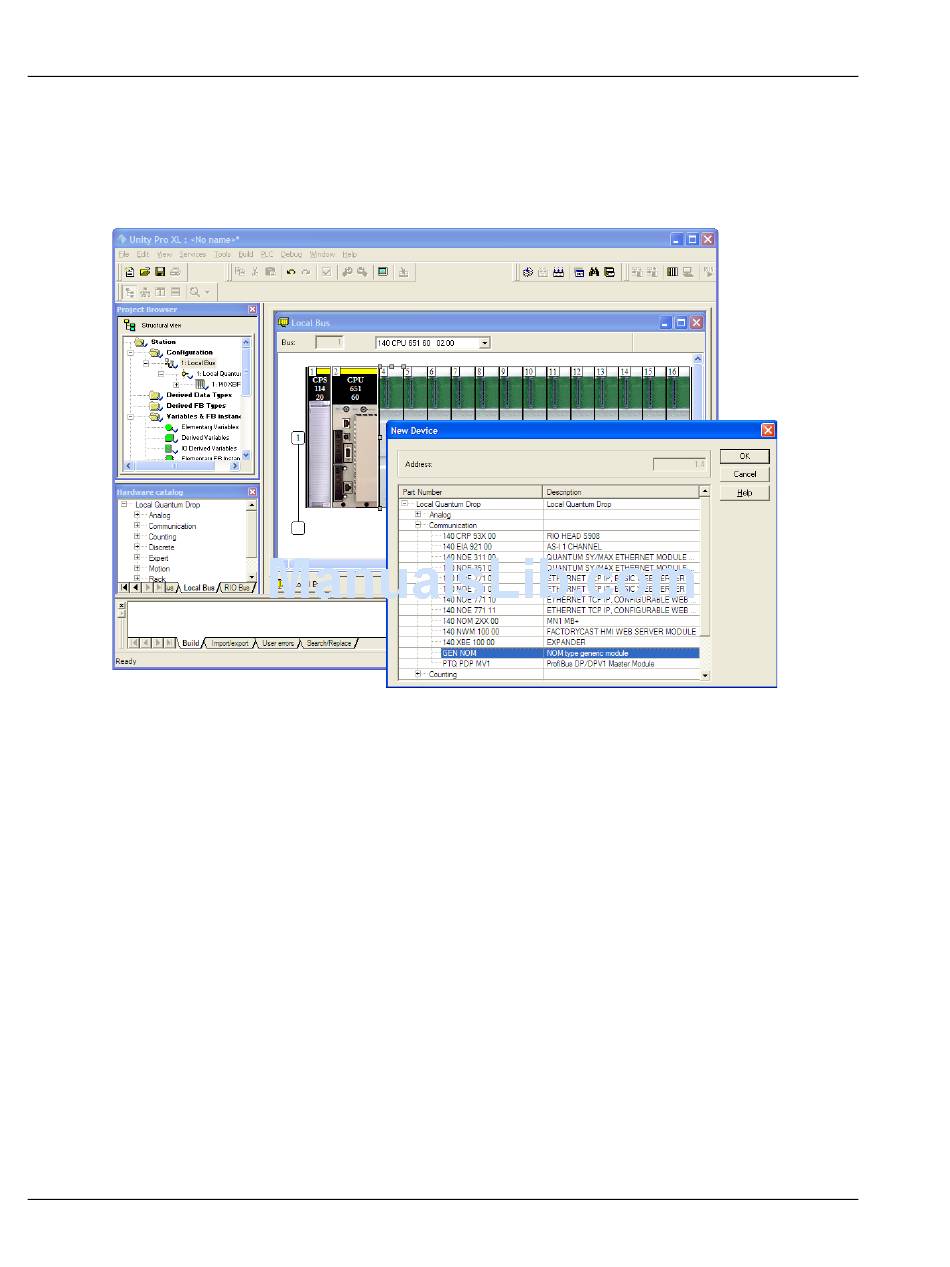Switch to RIO Bus tab in Hardware catalog
This screenshot has width=950, height=1267.
(236, 588)
